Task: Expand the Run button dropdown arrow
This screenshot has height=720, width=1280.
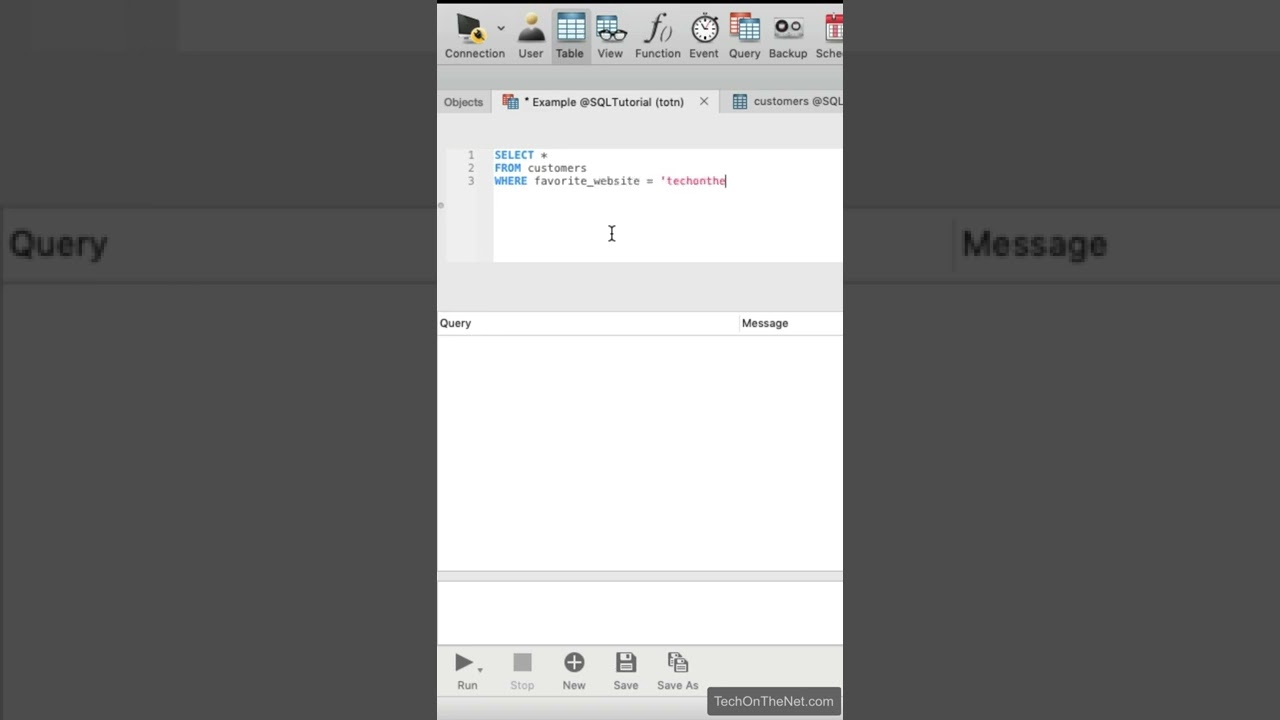Action: [x=480, y=670]
